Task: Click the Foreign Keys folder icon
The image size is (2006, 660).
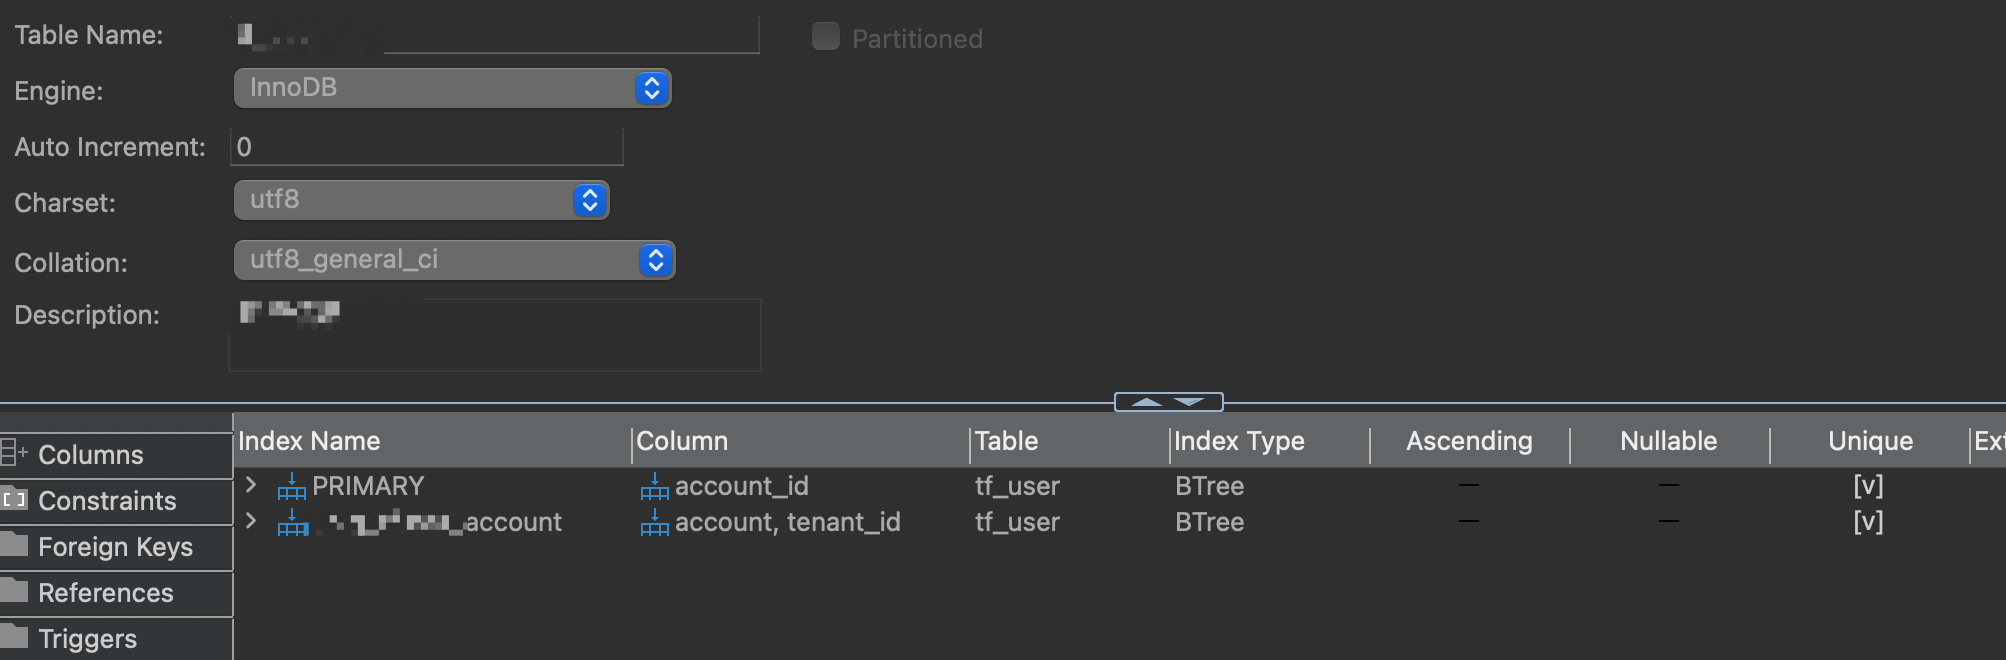Action: [x=14, y=545]
